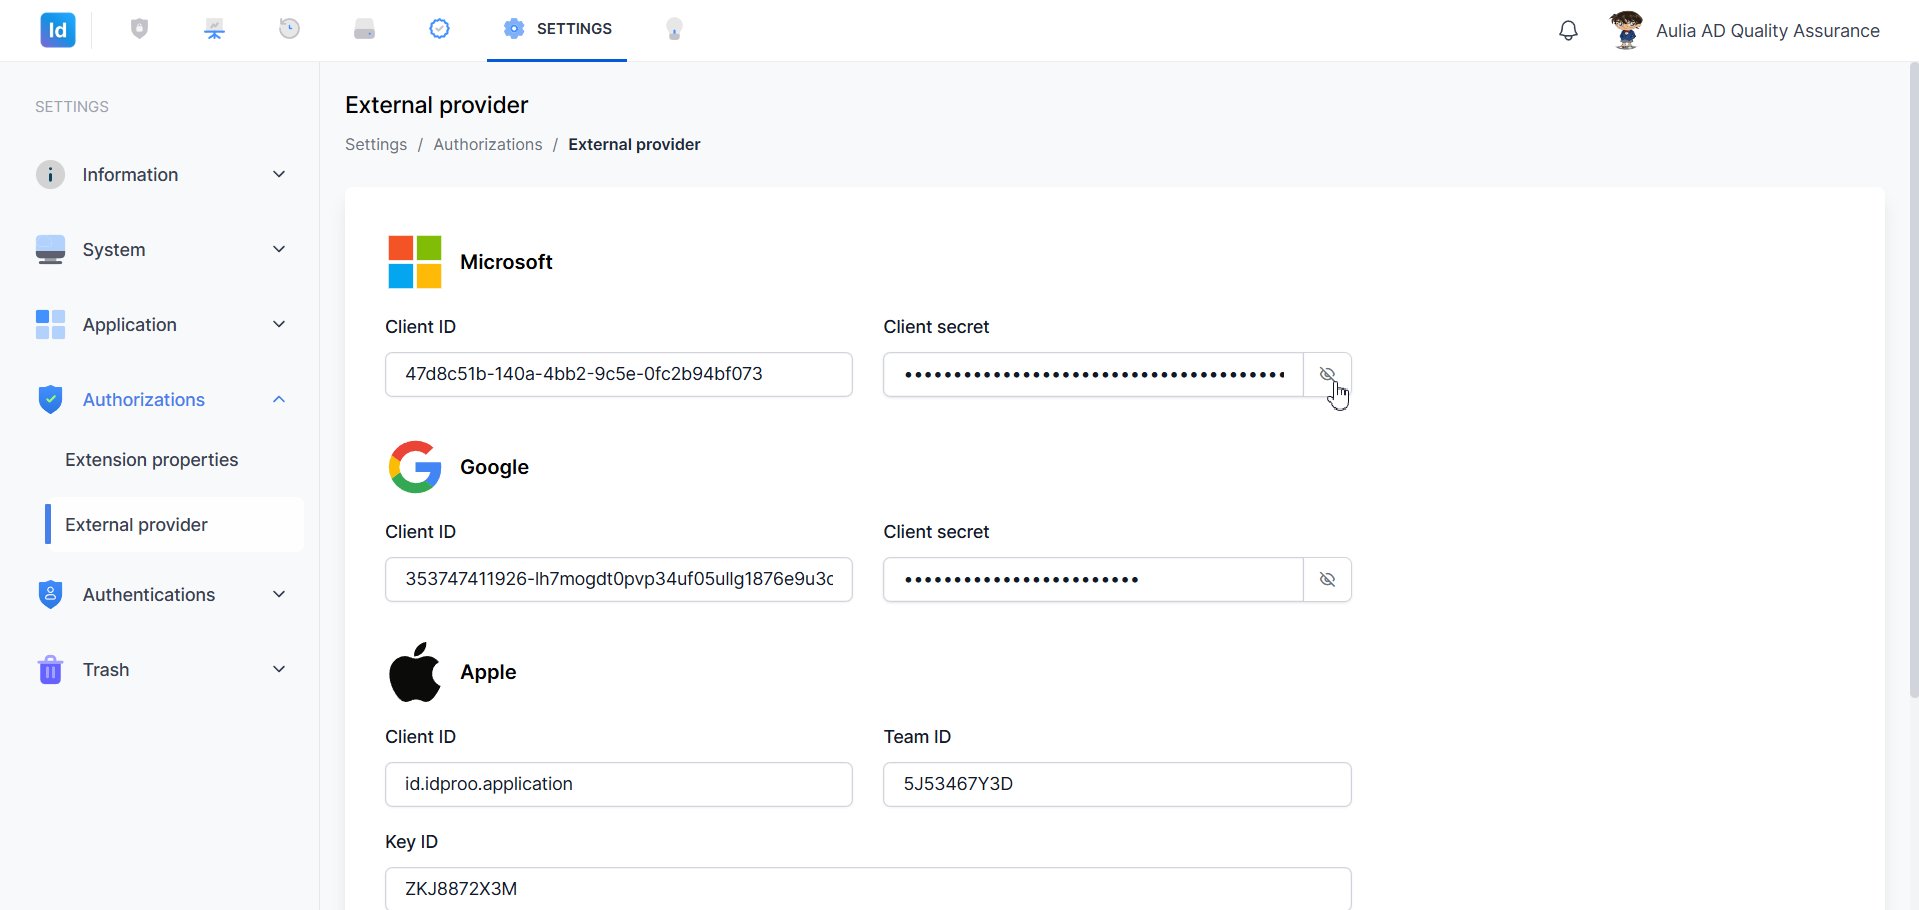Edit the Apple Client ID field
This screenshot has width=1919, height=910.
(619, 785)
